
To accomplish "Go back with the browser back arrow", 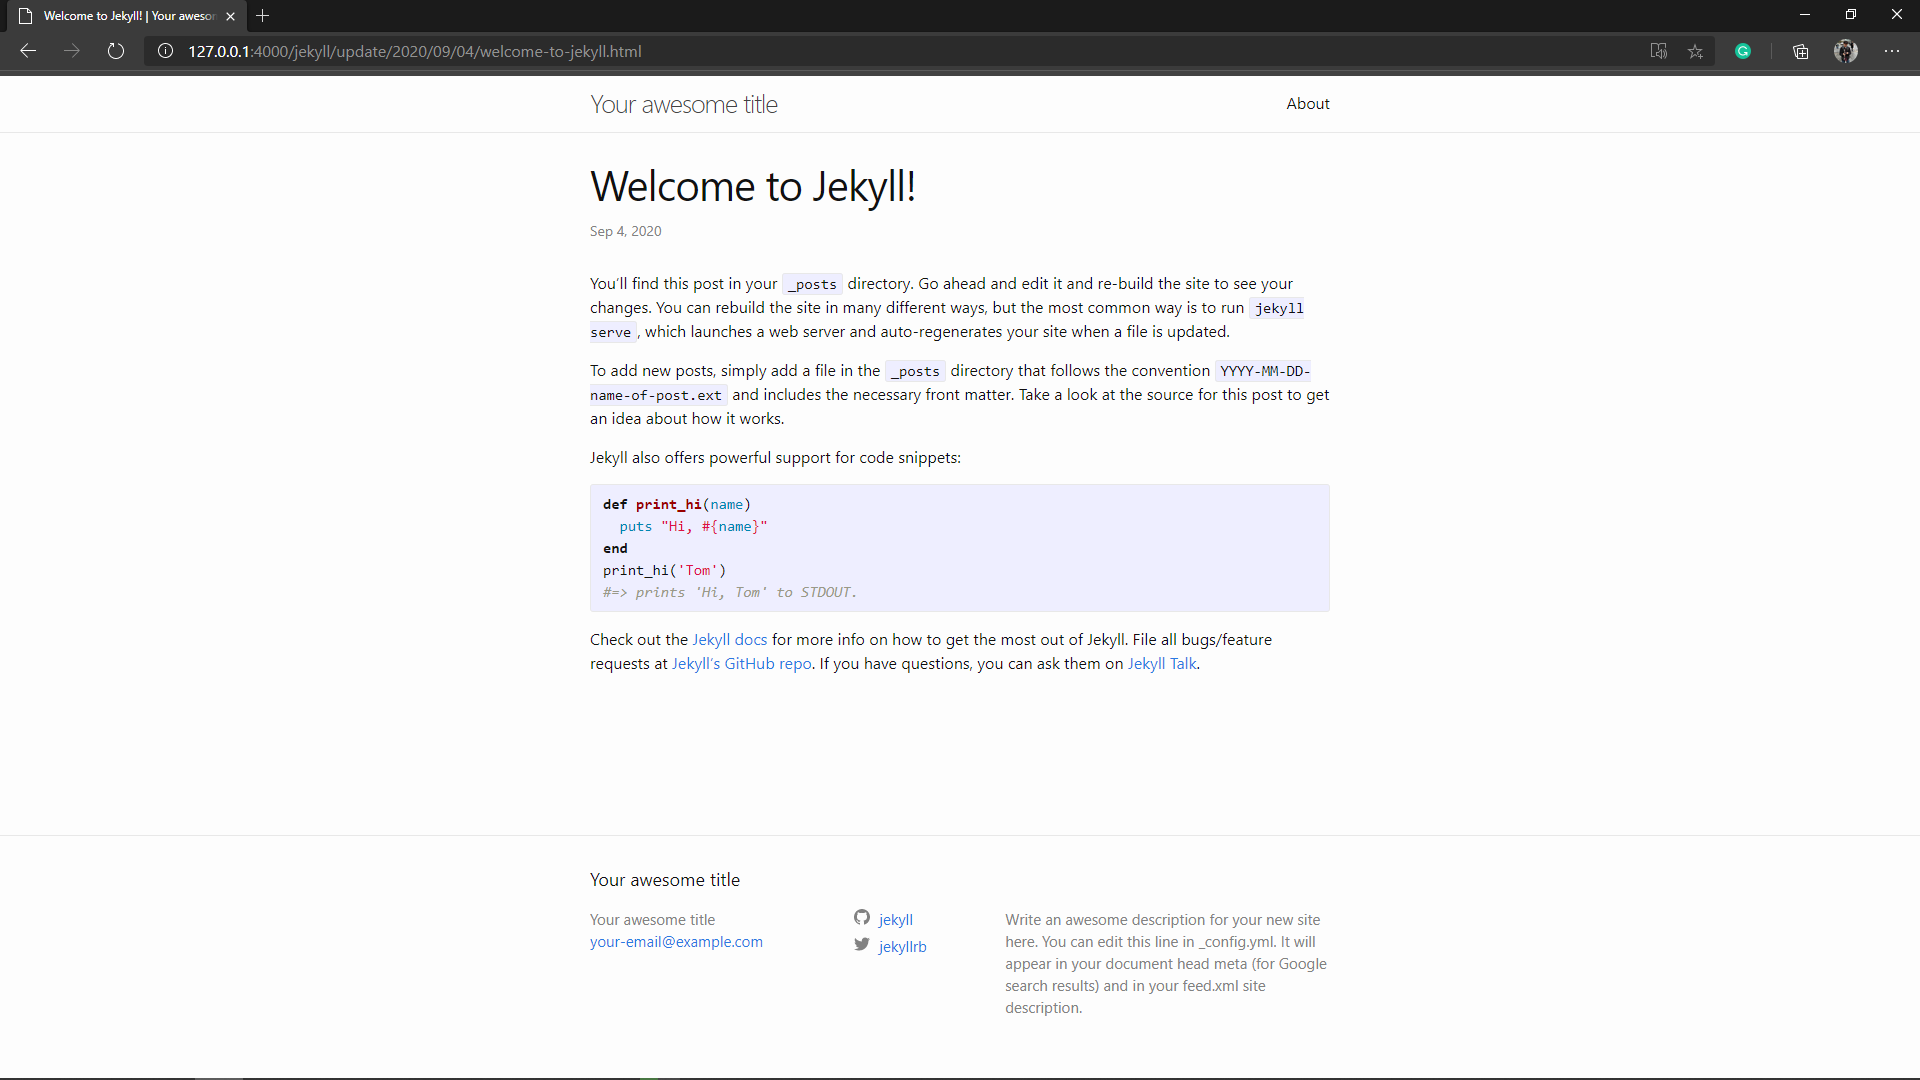I will (x=28, y=51).
